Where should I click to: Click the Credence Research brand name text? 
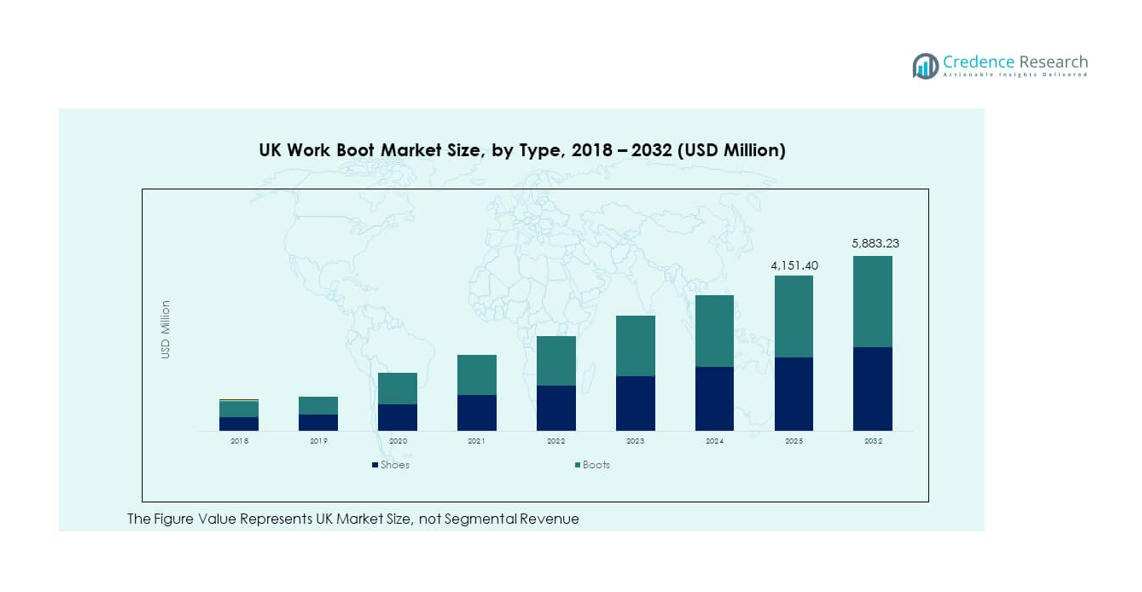(x=1015, y=62)
